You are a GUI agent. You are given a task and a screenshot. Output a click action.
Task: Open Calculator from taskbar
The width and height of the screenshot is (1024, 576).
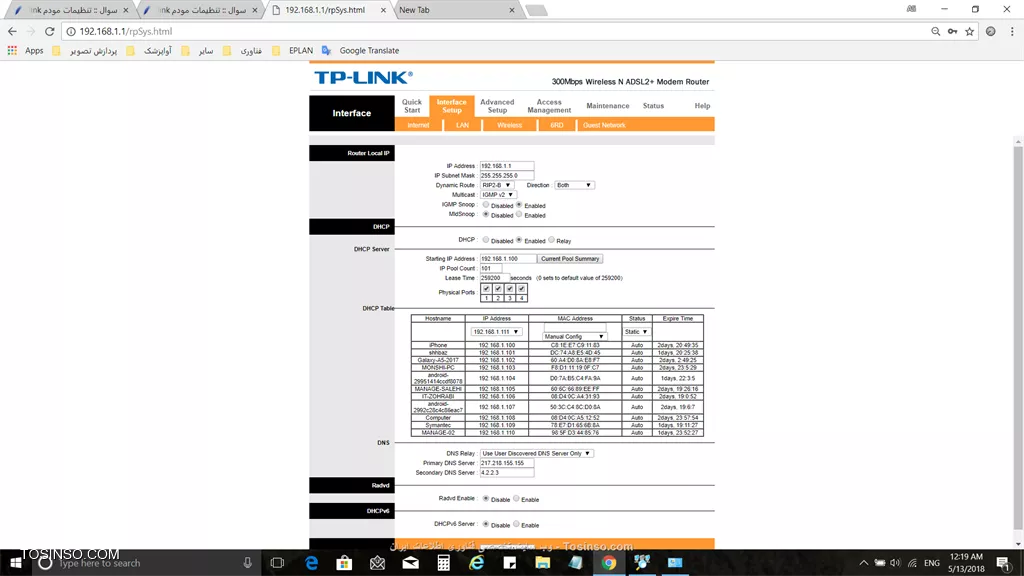(x=443, y=562)
